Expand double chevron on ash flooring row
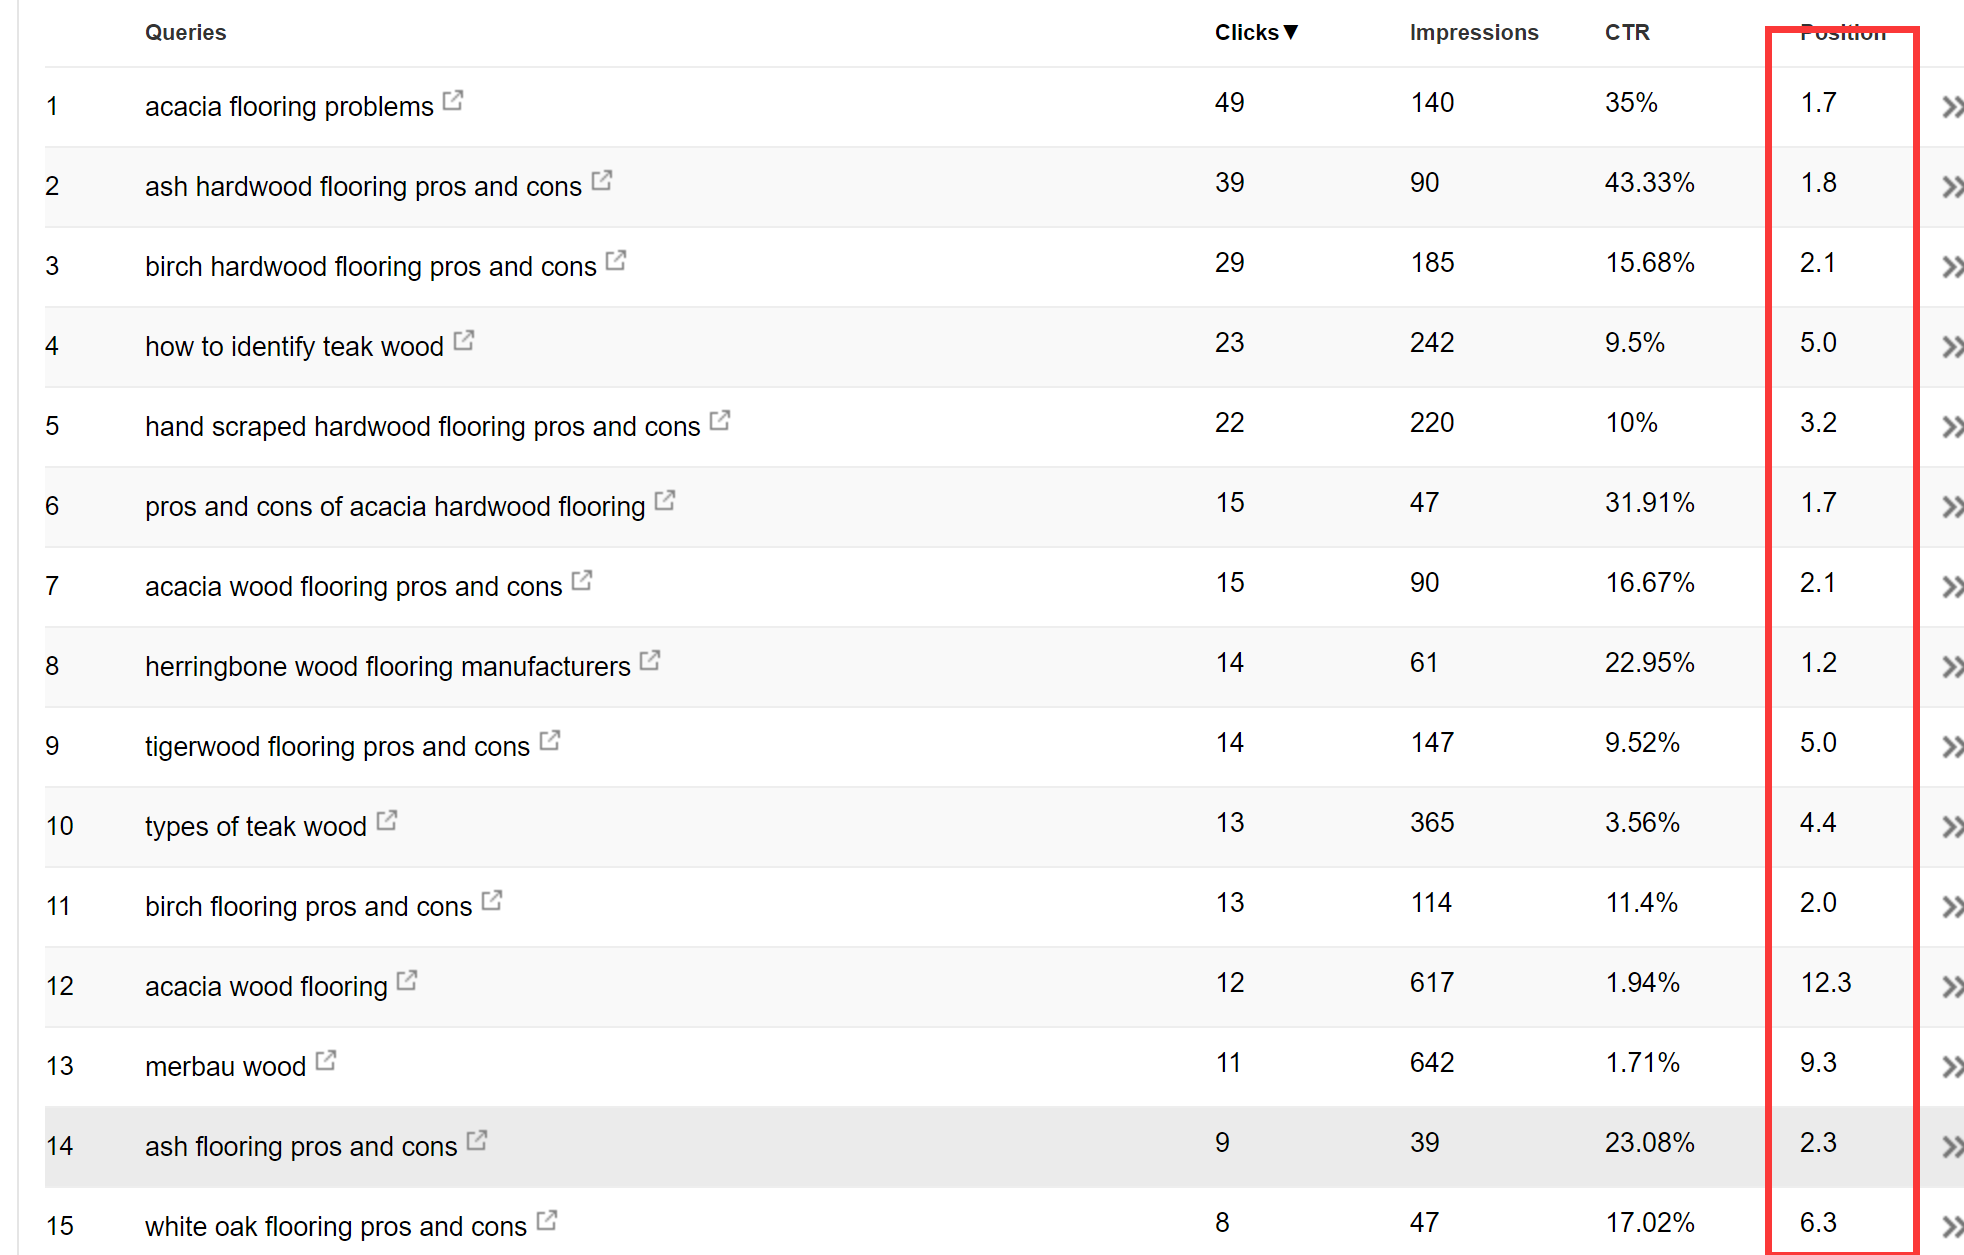 [1952, 1146]
